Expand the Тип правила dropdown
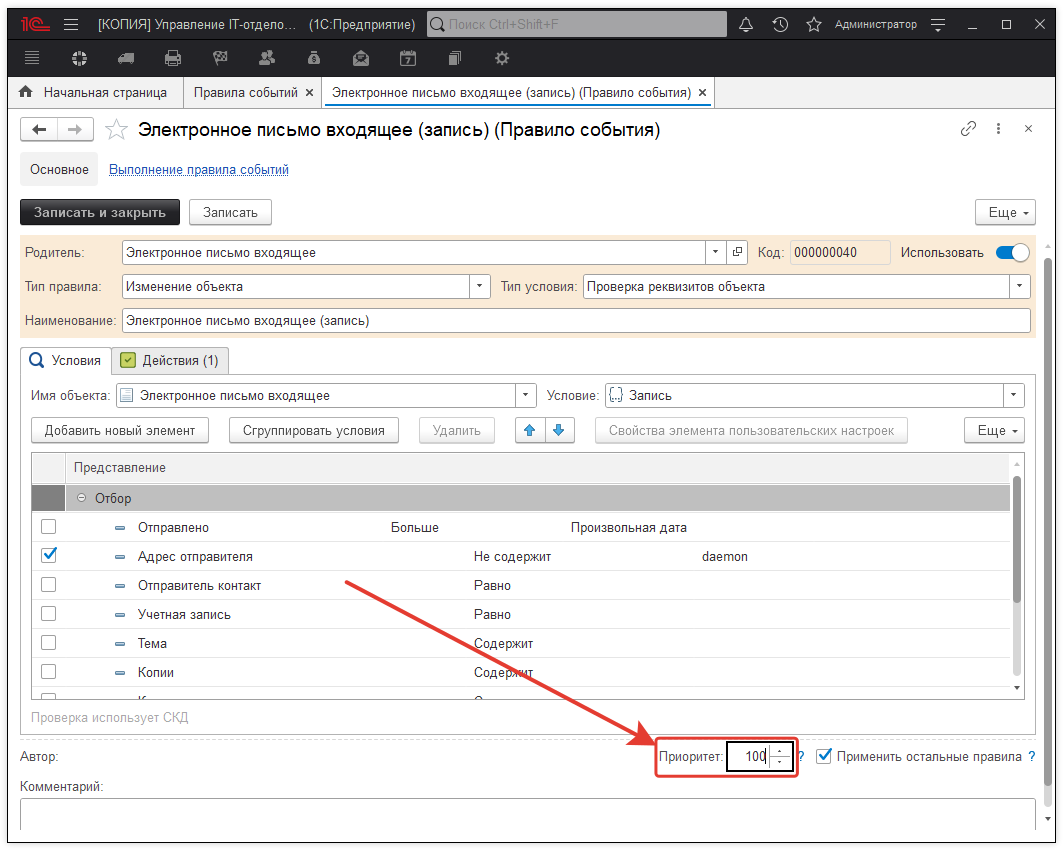 480,287
